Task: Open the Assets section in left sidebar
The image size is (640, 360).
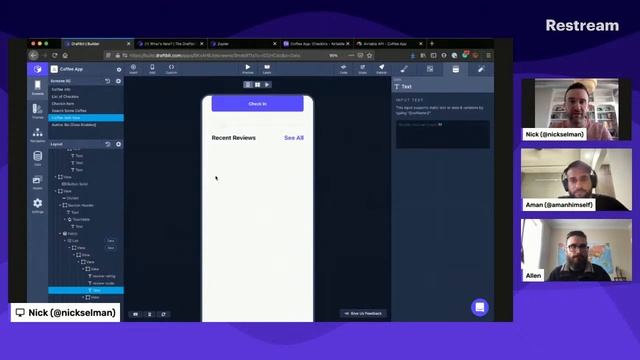Action: [x=38, y=182]
